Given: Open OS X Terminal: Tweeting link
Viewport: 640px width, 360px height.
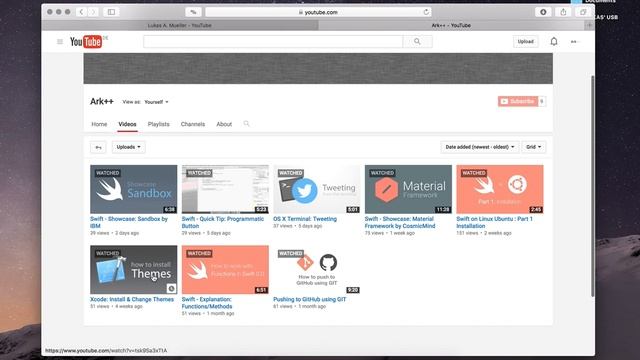Looking at the screenshot, I should (x=305, y=219).
